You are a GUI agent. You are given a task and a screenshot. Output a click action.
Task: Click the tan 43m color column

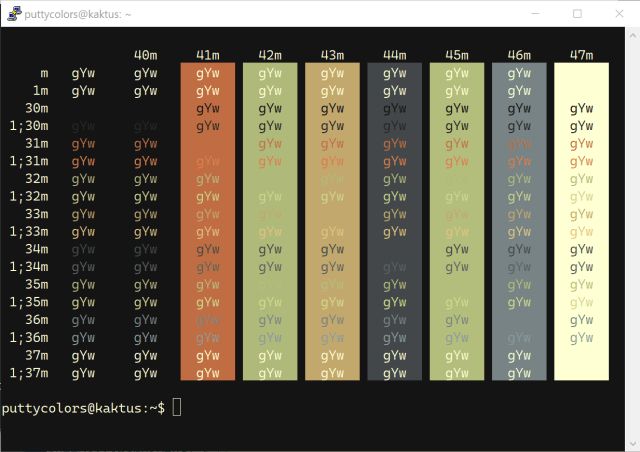tap(332, 220)
